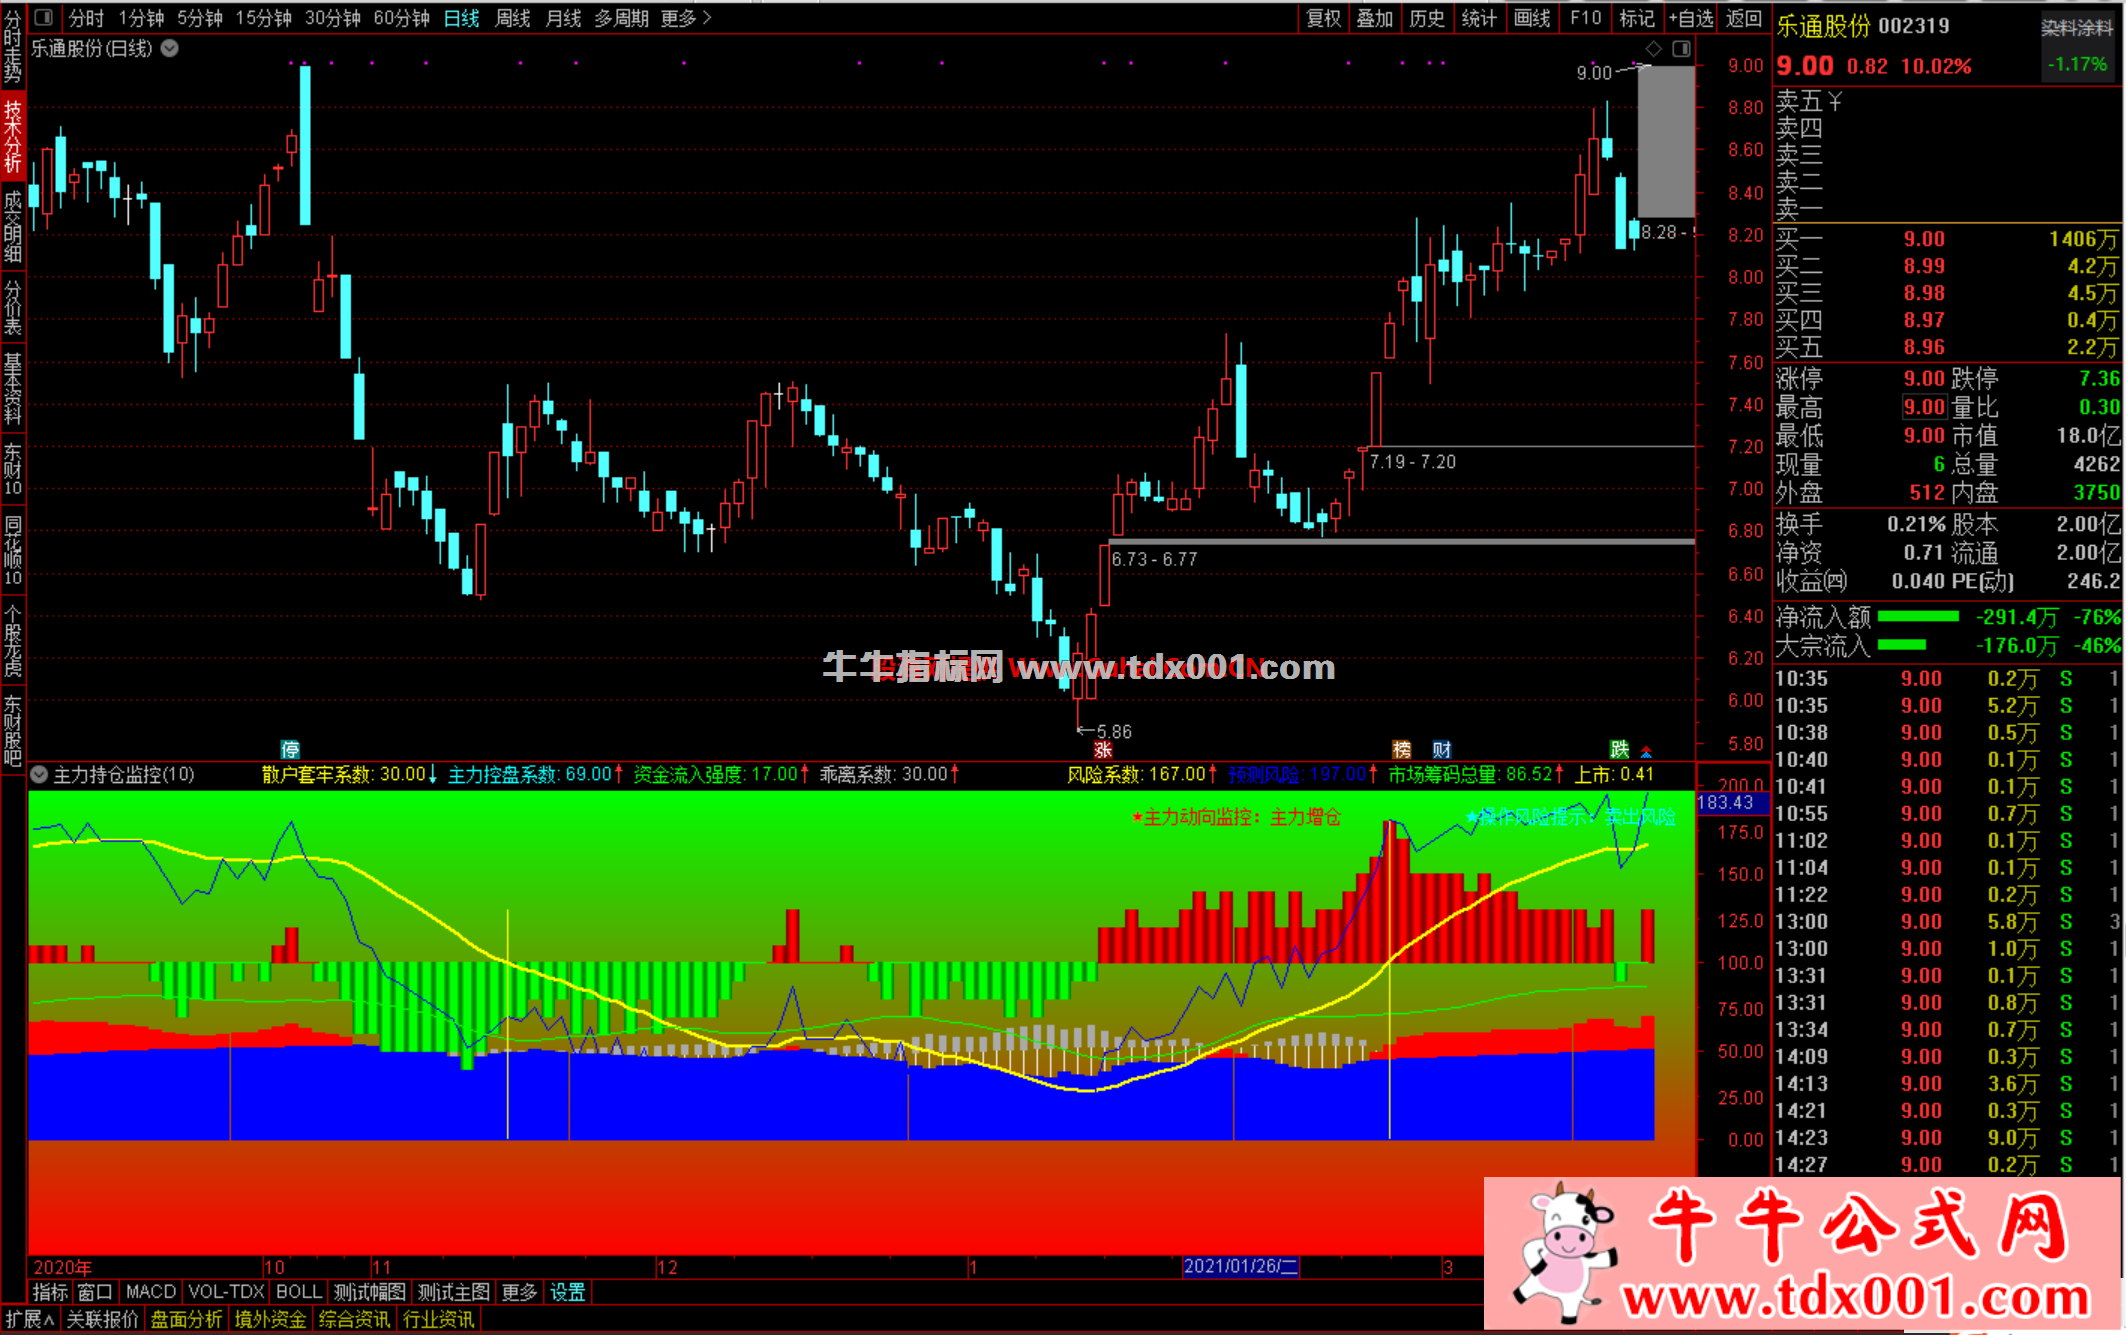The height and width of the screenshot is (1335, 2126).
Task: Select the 1分钟 period
Action: [141, 18]
